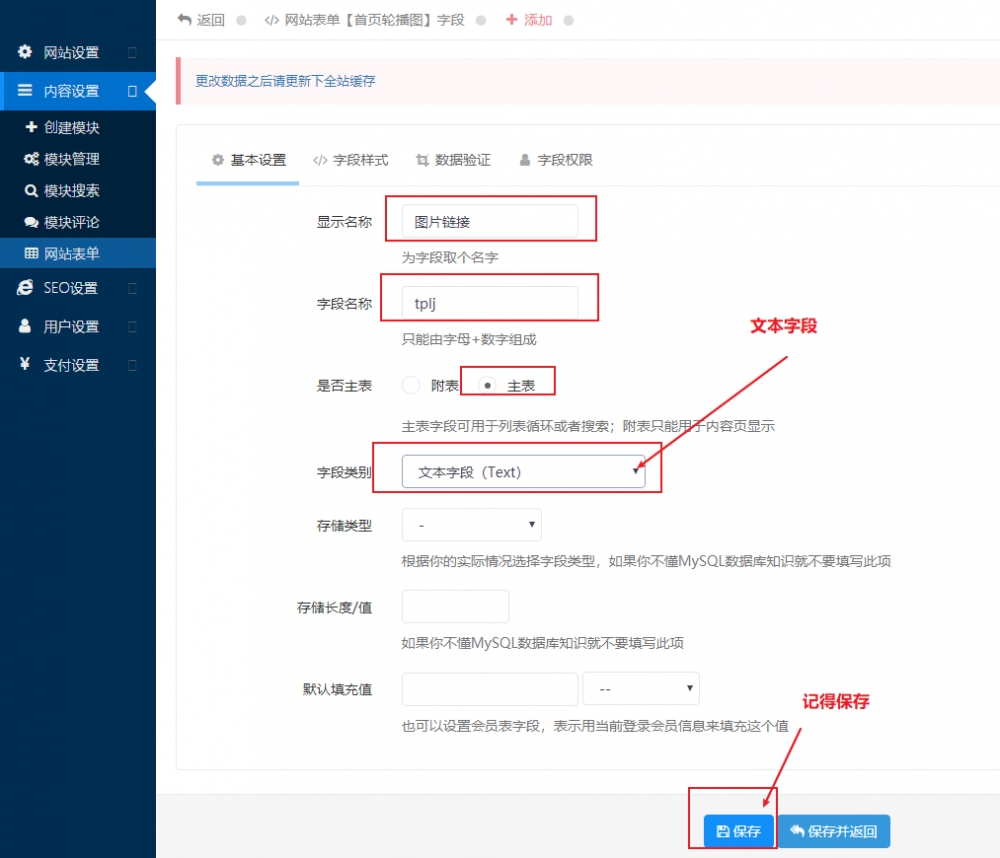Click the 保存 button
Image resolution: width=1000 pixels, height=858 pixels.
click(739, 831)
